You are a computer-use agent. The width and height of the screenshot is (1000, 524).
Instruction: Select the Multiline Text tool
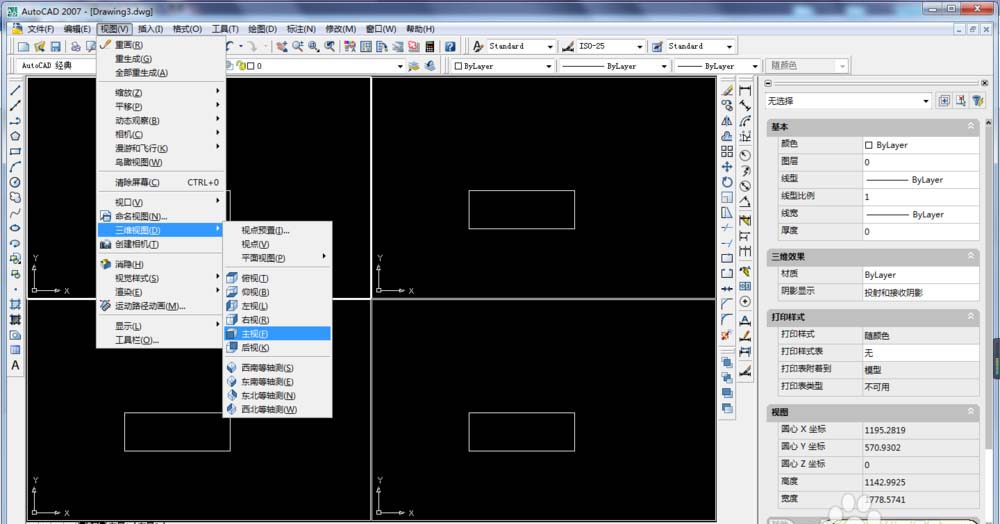click(15, 366)
